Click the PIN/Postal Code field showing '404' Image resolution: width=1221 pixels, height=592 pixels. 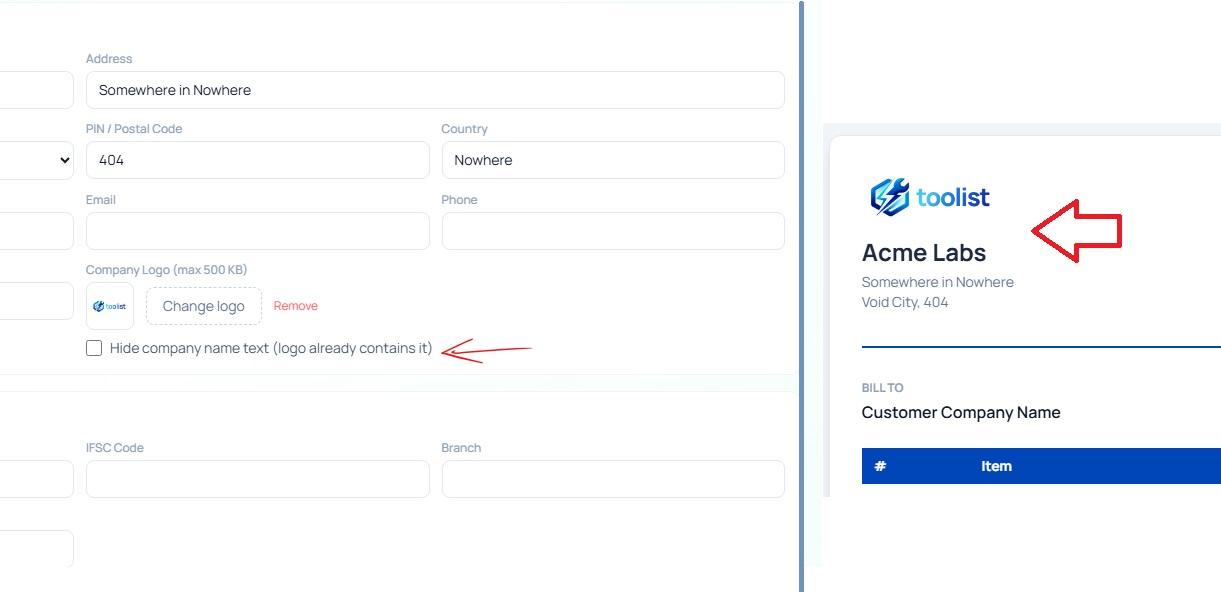point(257,160)
